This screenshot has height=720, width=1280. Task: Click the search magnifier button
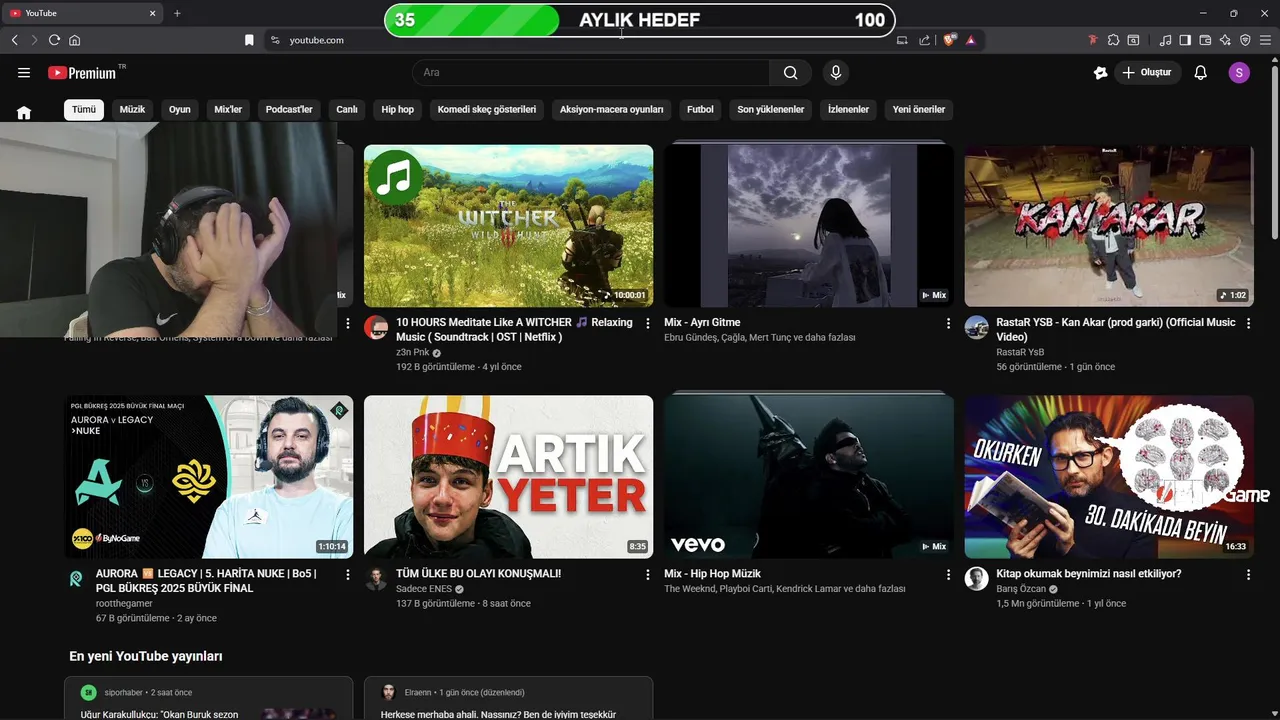(x=791, y=72)
